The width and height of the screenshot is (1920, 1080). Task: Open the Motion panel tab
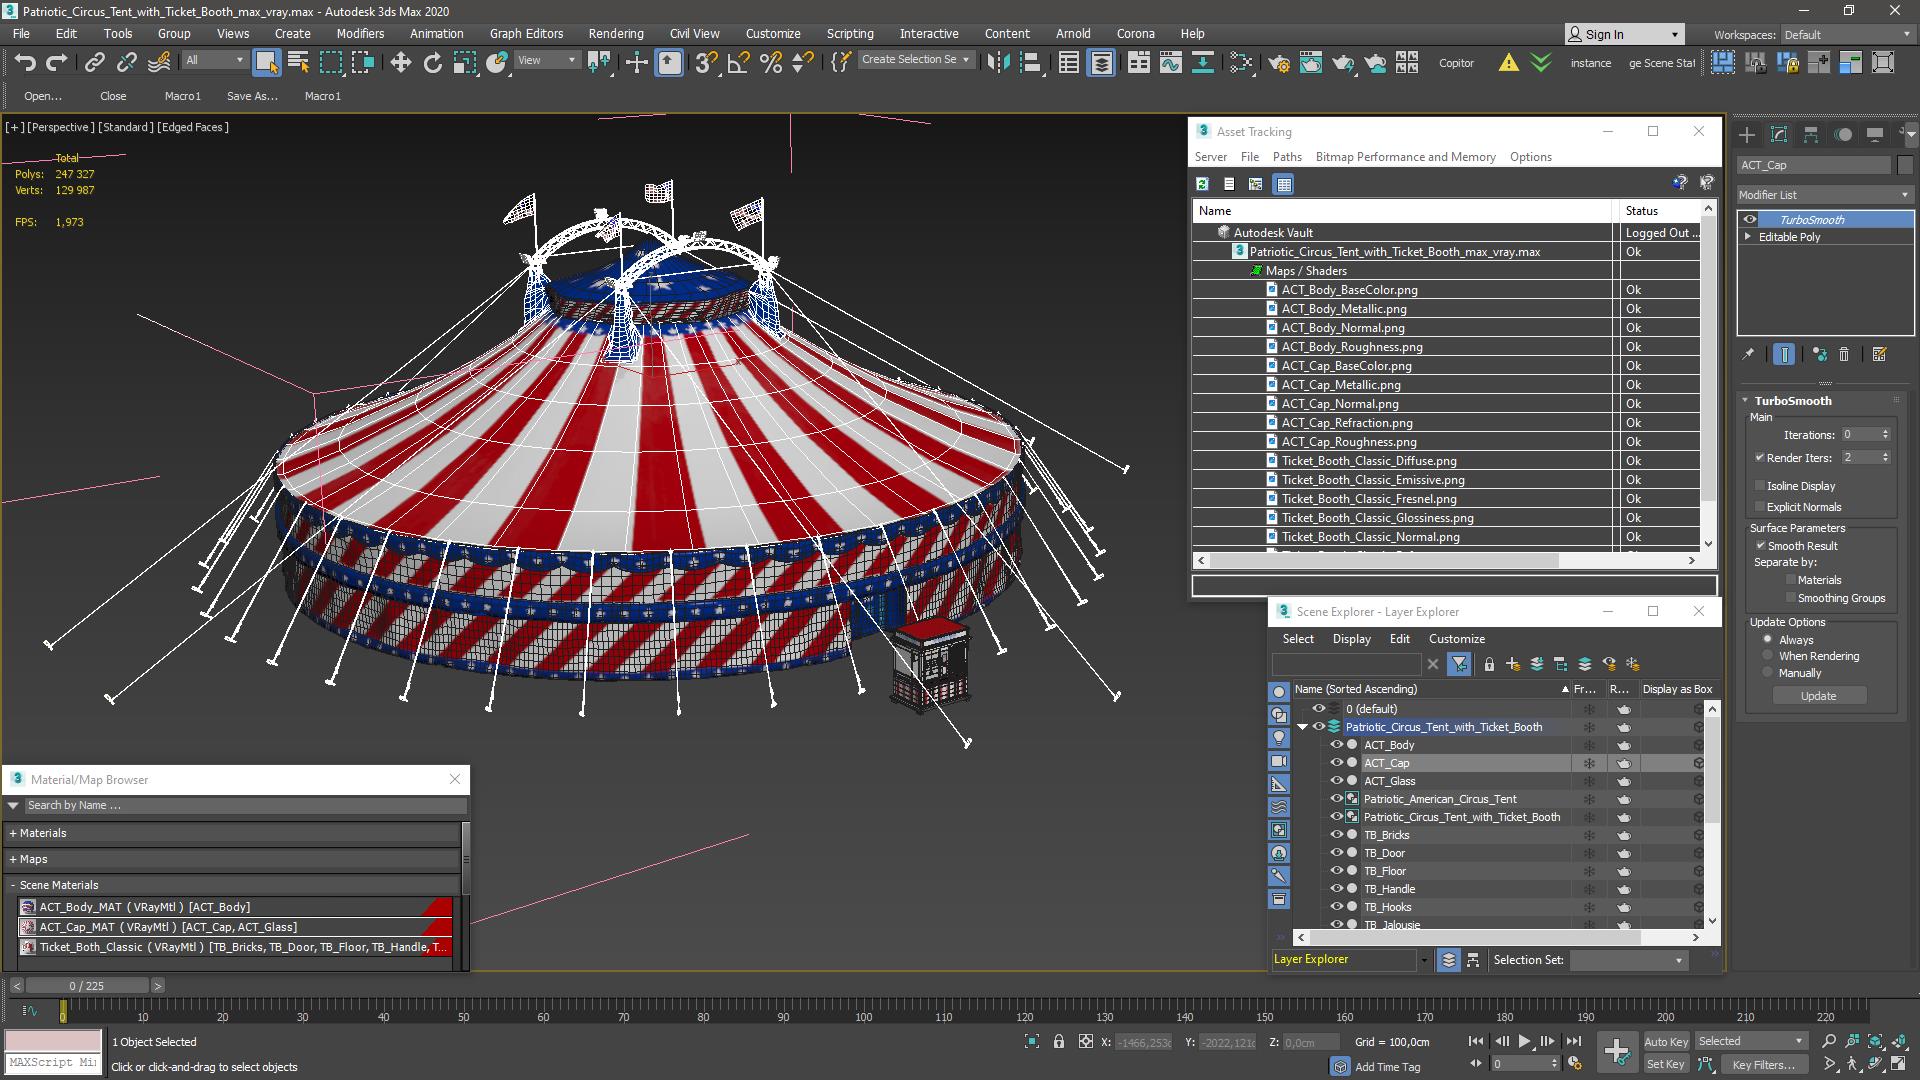(x=1843, y=135)
